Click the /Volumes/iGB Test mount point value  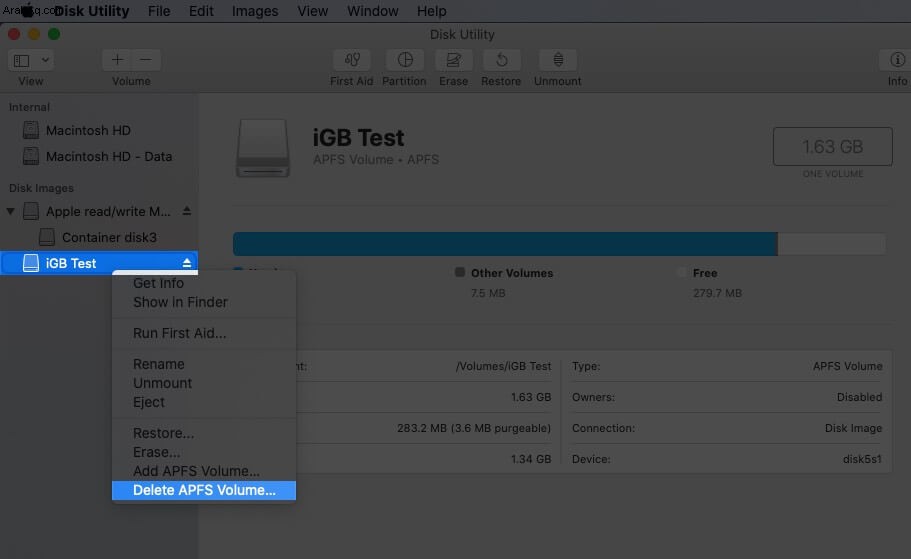[x=503, y=366]
